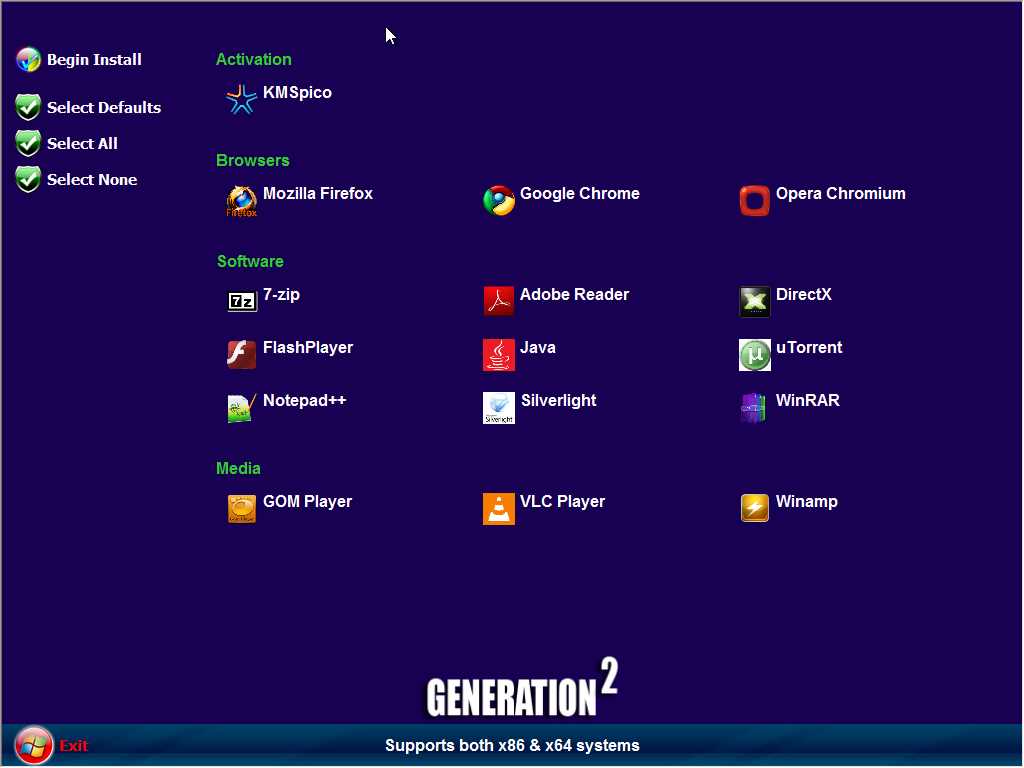
Task: Select the uTorrent icon
Action: [755, 355]
